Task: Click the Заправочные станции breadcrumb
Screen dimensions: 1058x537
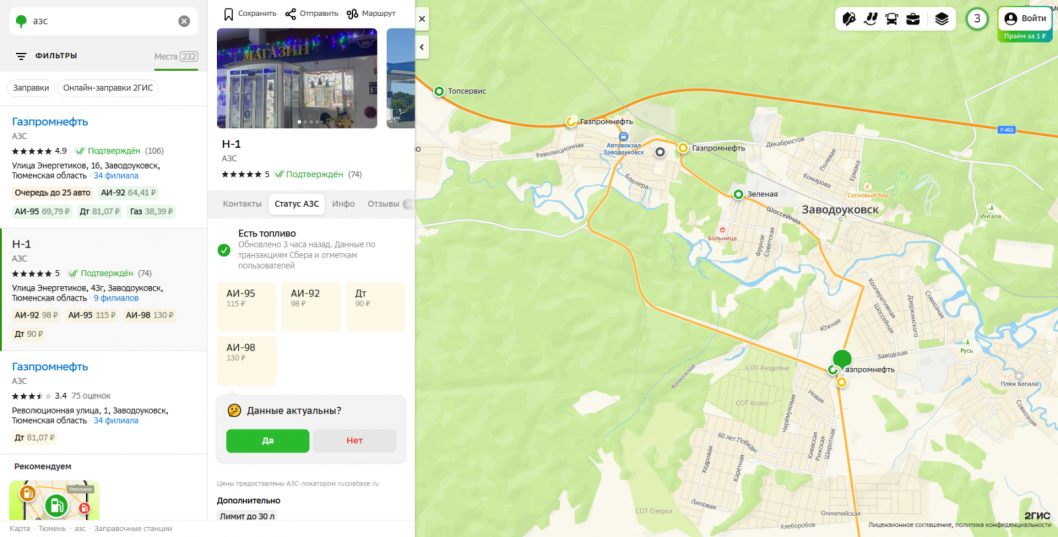Action: [x=133, y=529]
